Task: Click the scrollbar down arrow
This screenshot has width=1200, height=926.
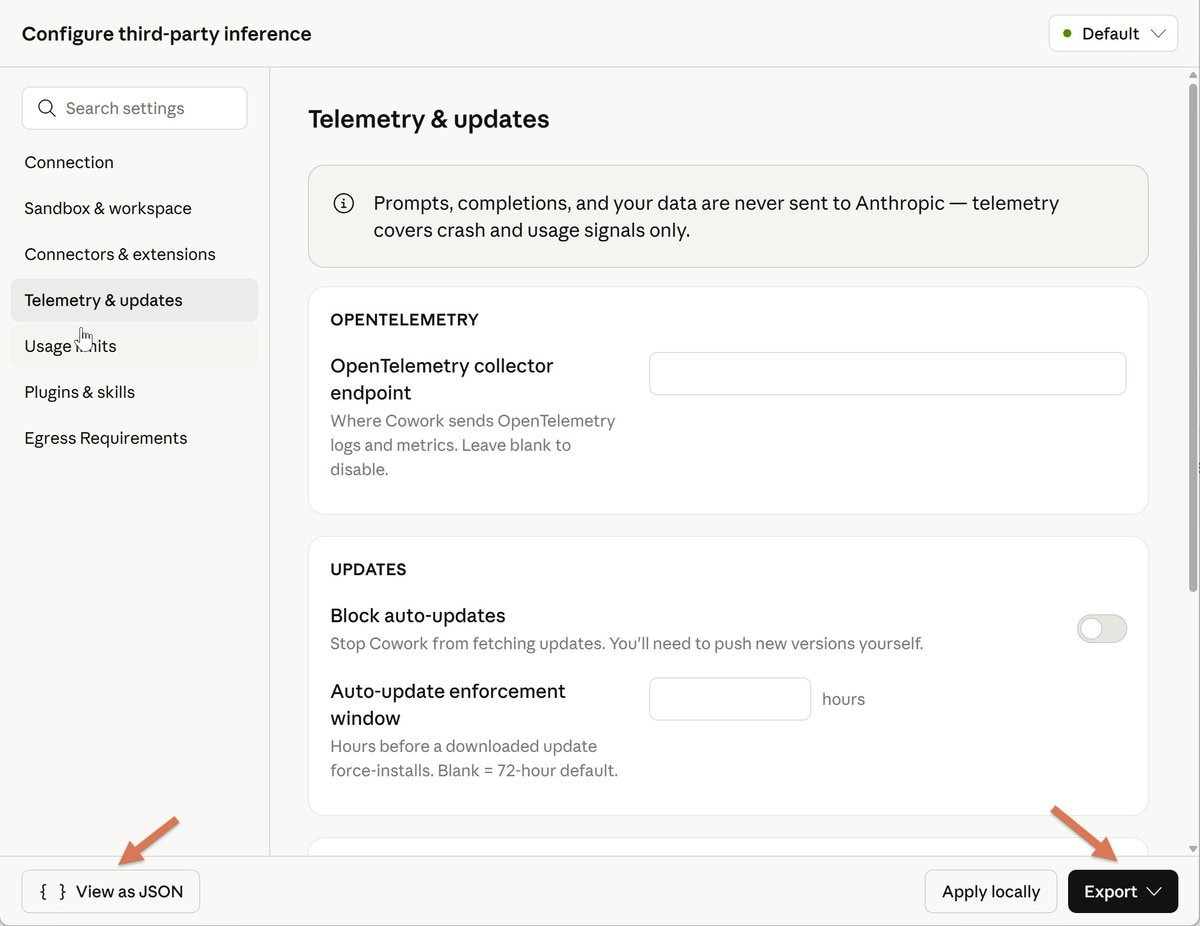Action: click(x=1193, y=849)
